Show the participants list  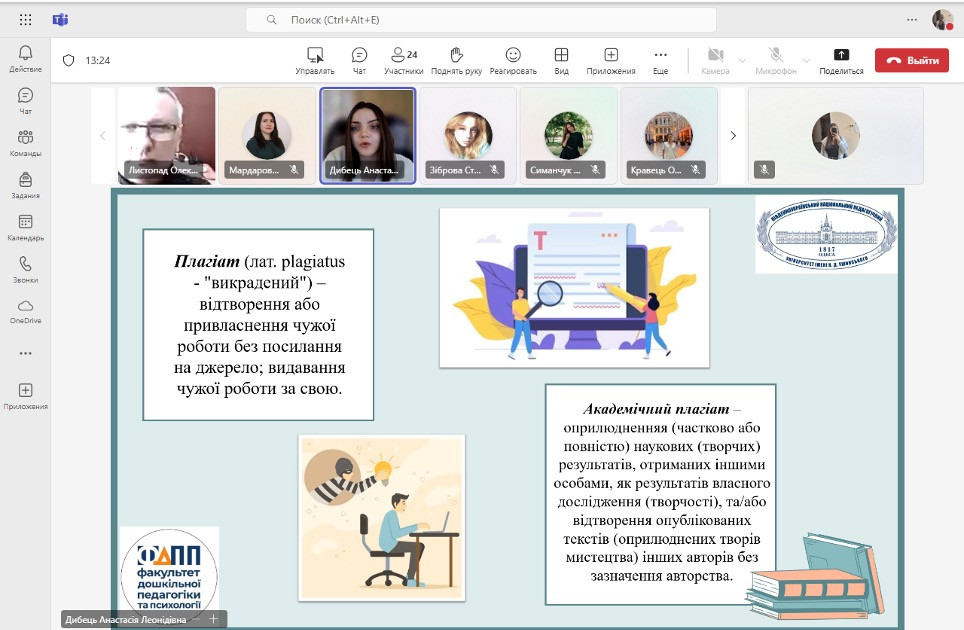click(404, 59)
